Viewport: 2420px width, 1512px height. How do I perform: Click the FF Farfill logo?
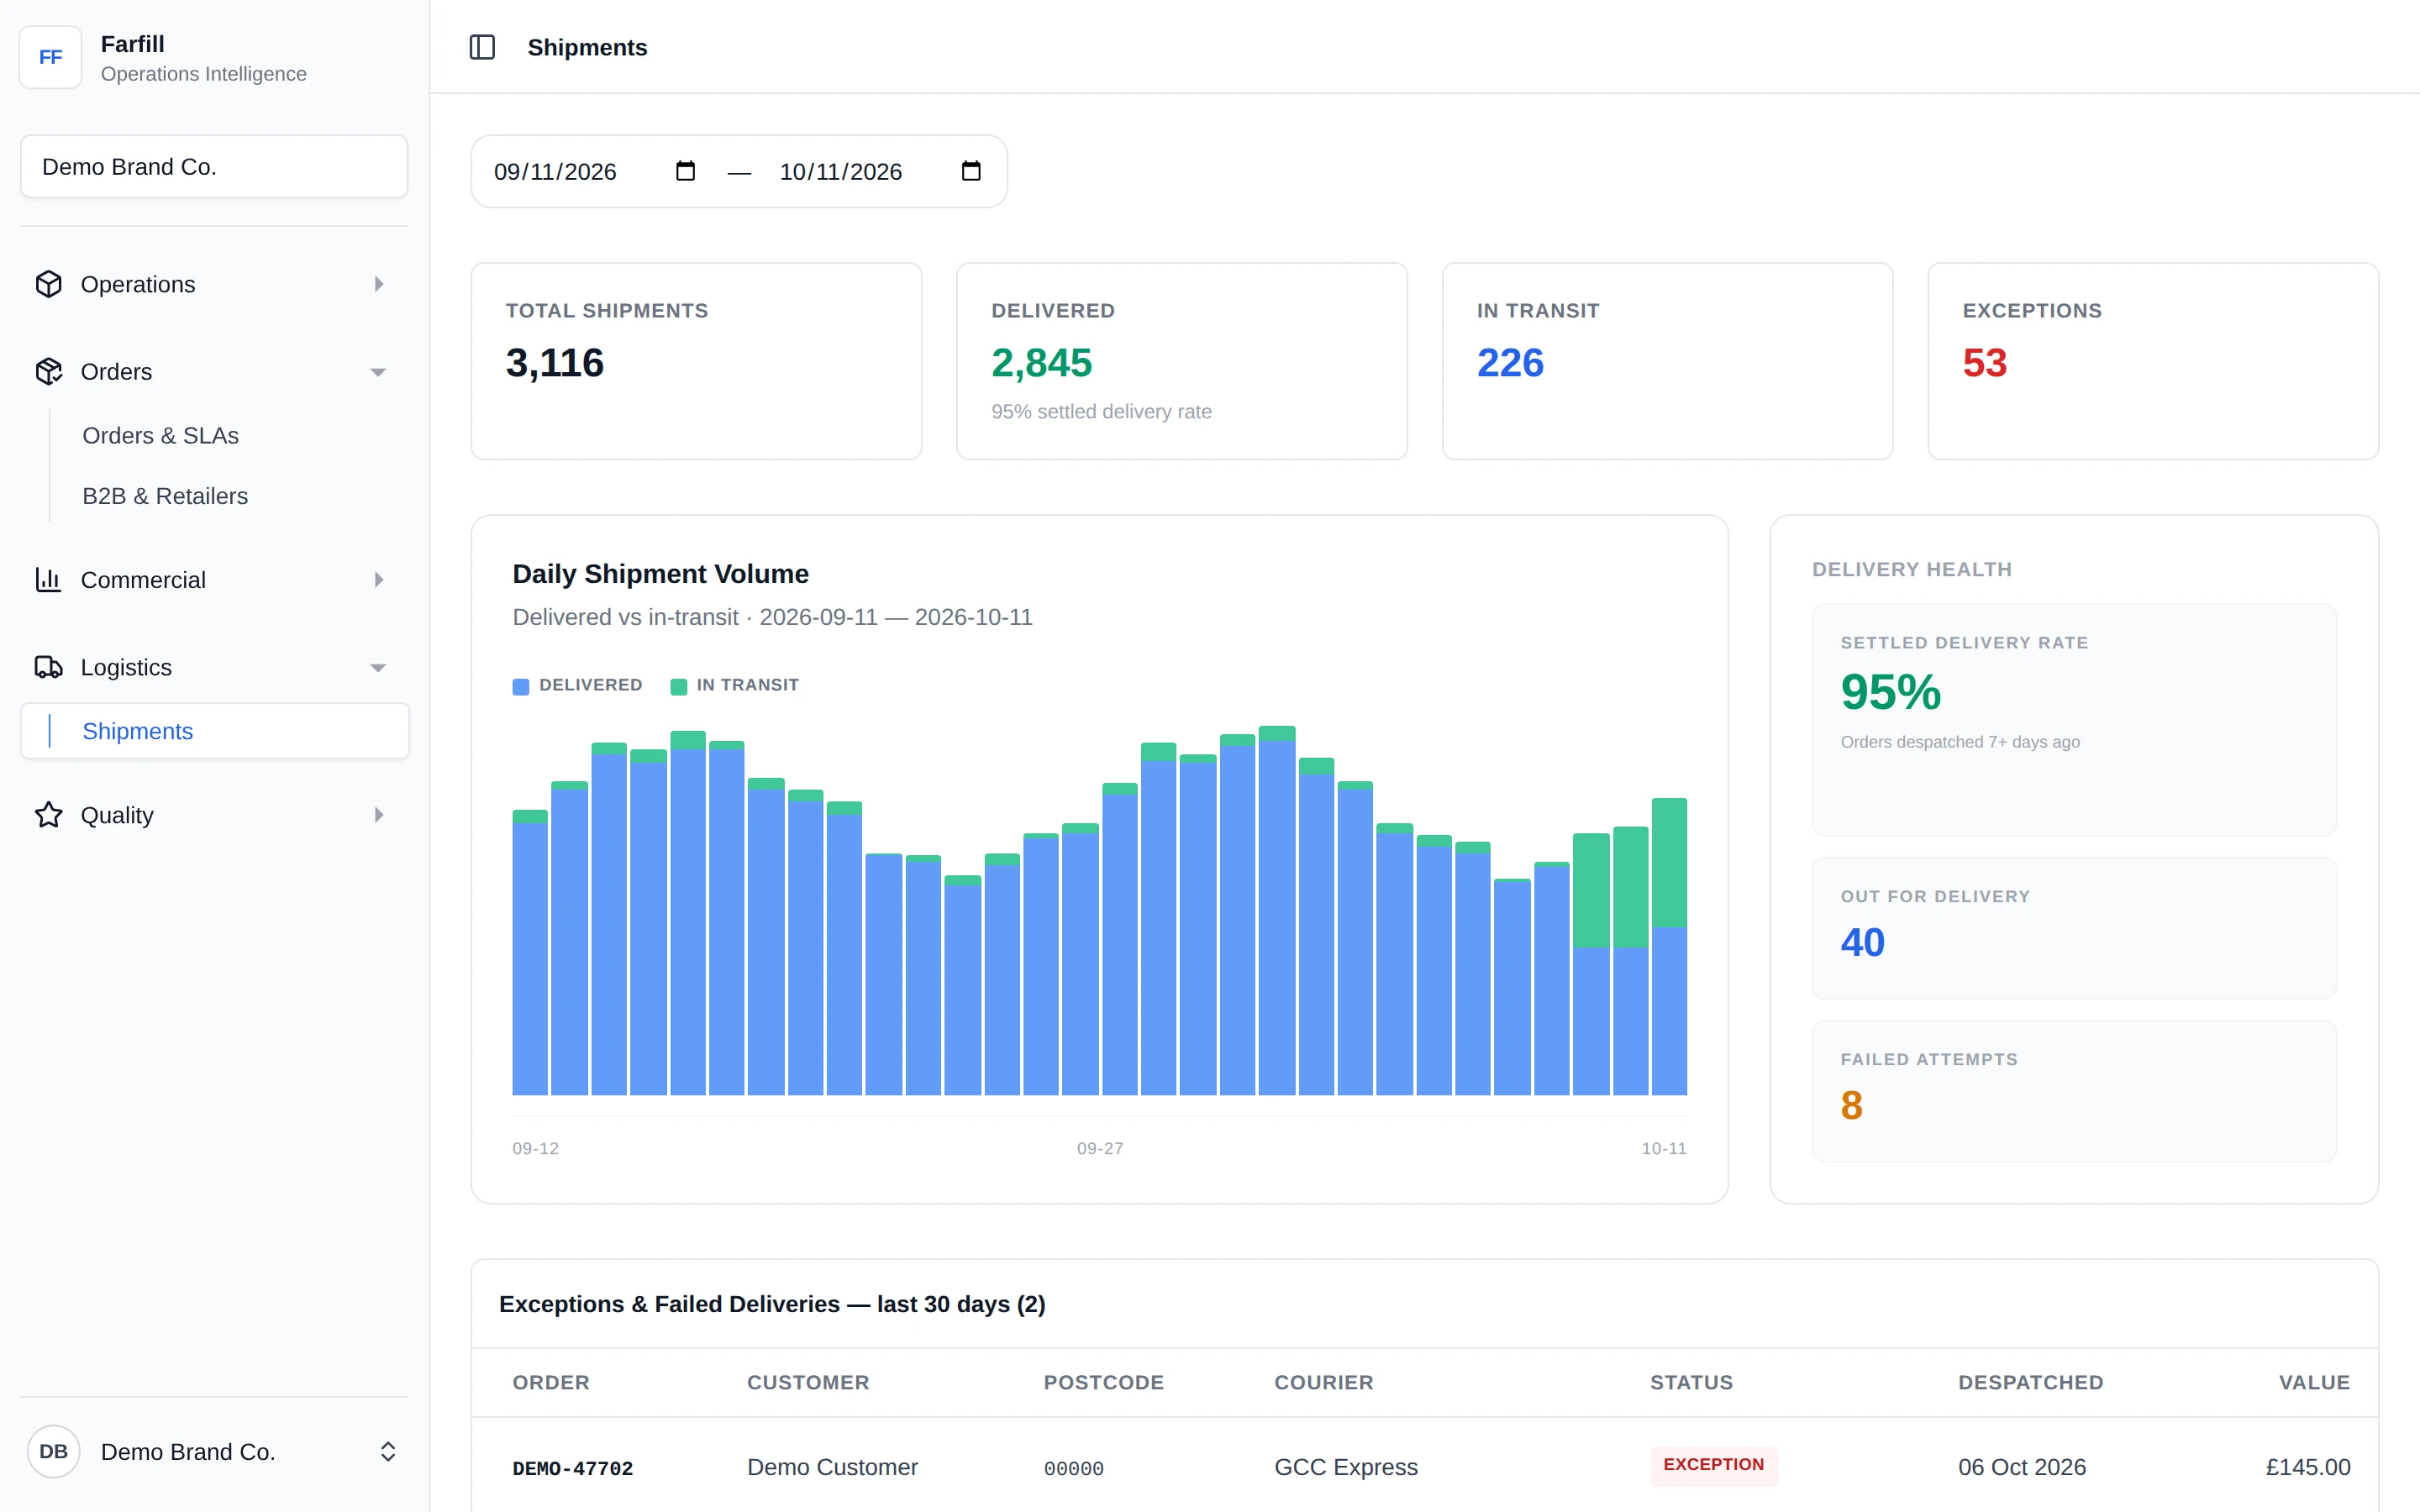point(50,57)
